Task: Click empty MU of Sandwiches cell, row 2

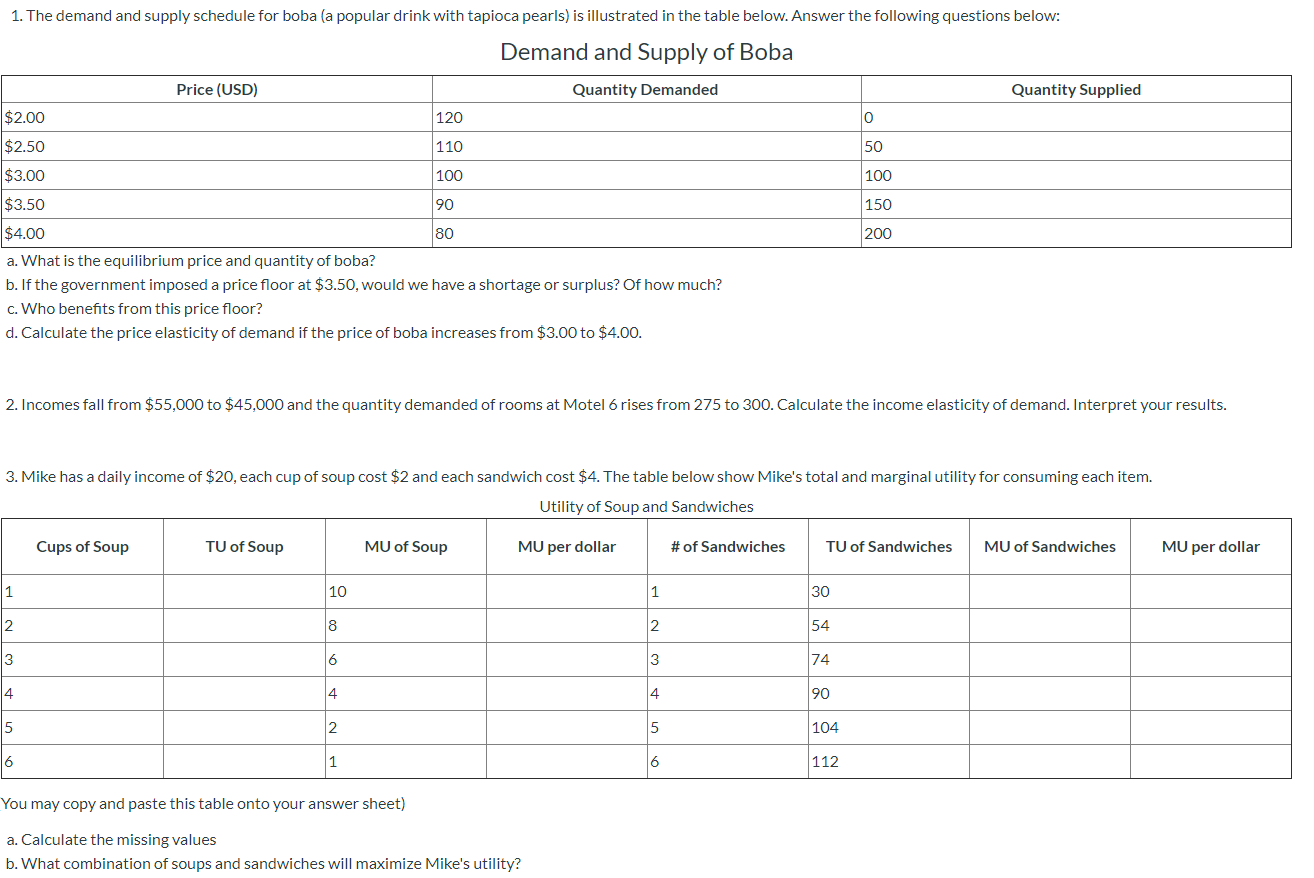Action: pos(1050,625)
